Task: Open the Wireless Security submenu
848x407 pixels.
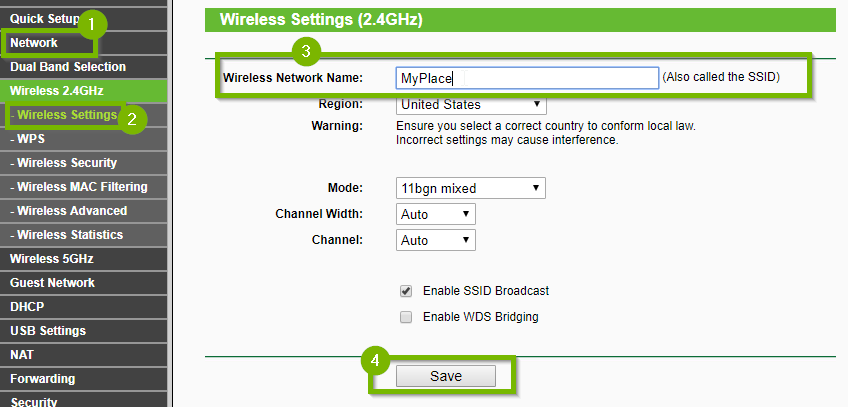Action: [x=84, y=163]
